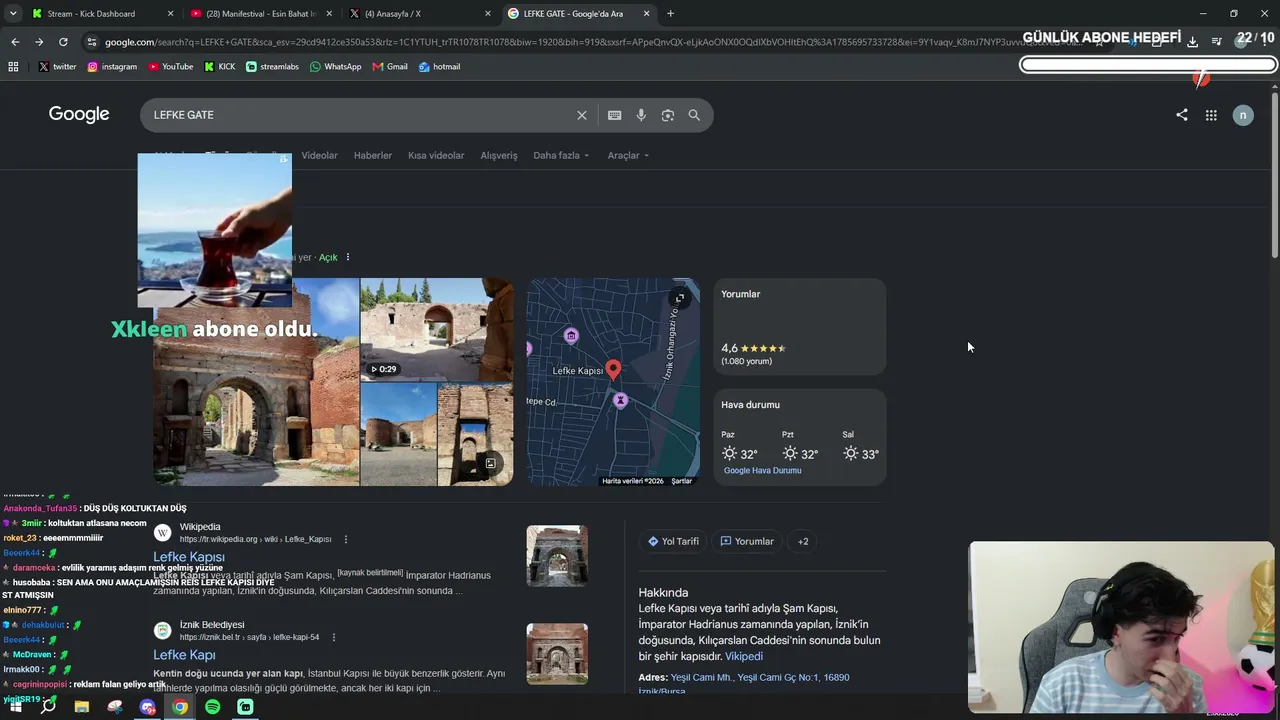The height and width of the screenshot is (720, 1280).
Task: Expand the Daha fazla dropdown
Action: click(x=561, y=156)
